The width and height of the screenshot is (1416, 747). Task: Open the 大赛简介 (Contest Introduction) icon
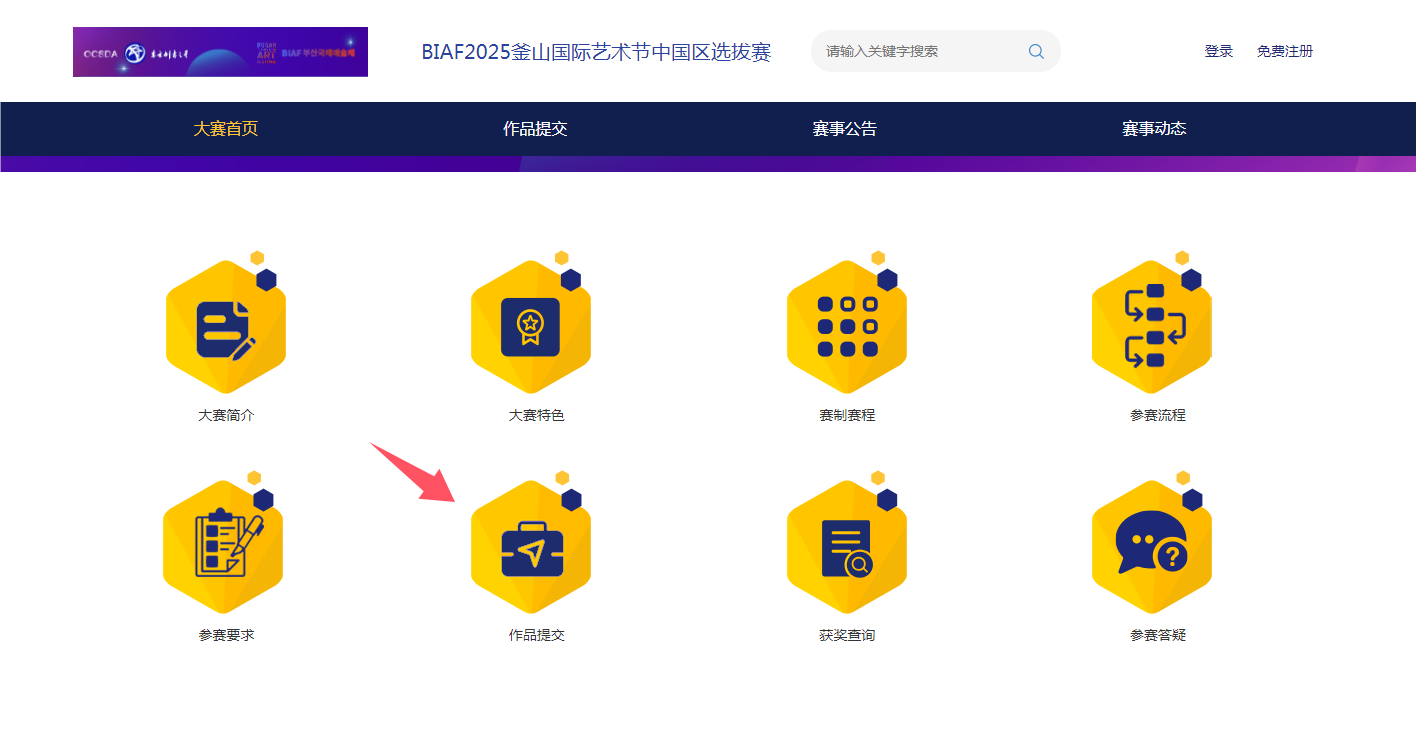click(225, 325)
